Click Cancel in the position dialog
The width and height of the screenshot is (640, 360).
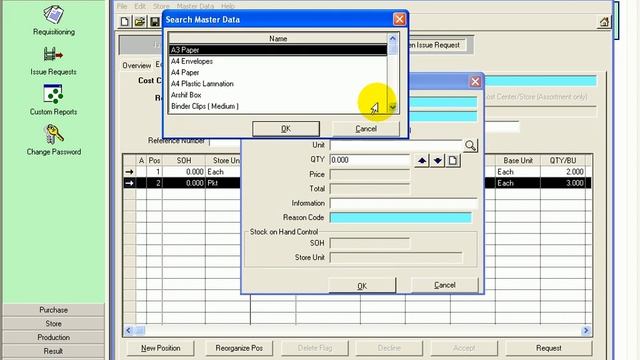tap(444, 285)
